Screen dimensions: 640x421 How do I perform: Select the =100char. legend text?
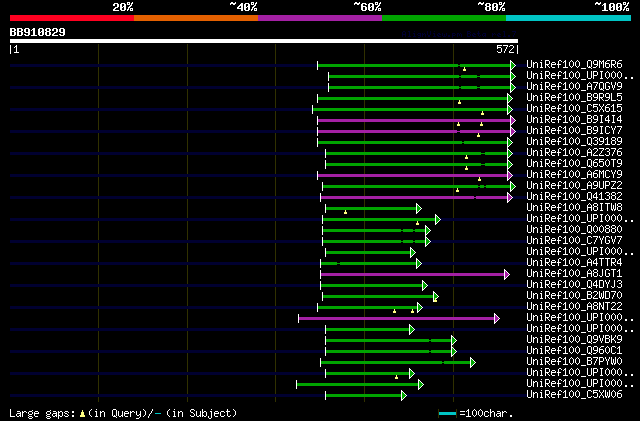click(487, 414)
